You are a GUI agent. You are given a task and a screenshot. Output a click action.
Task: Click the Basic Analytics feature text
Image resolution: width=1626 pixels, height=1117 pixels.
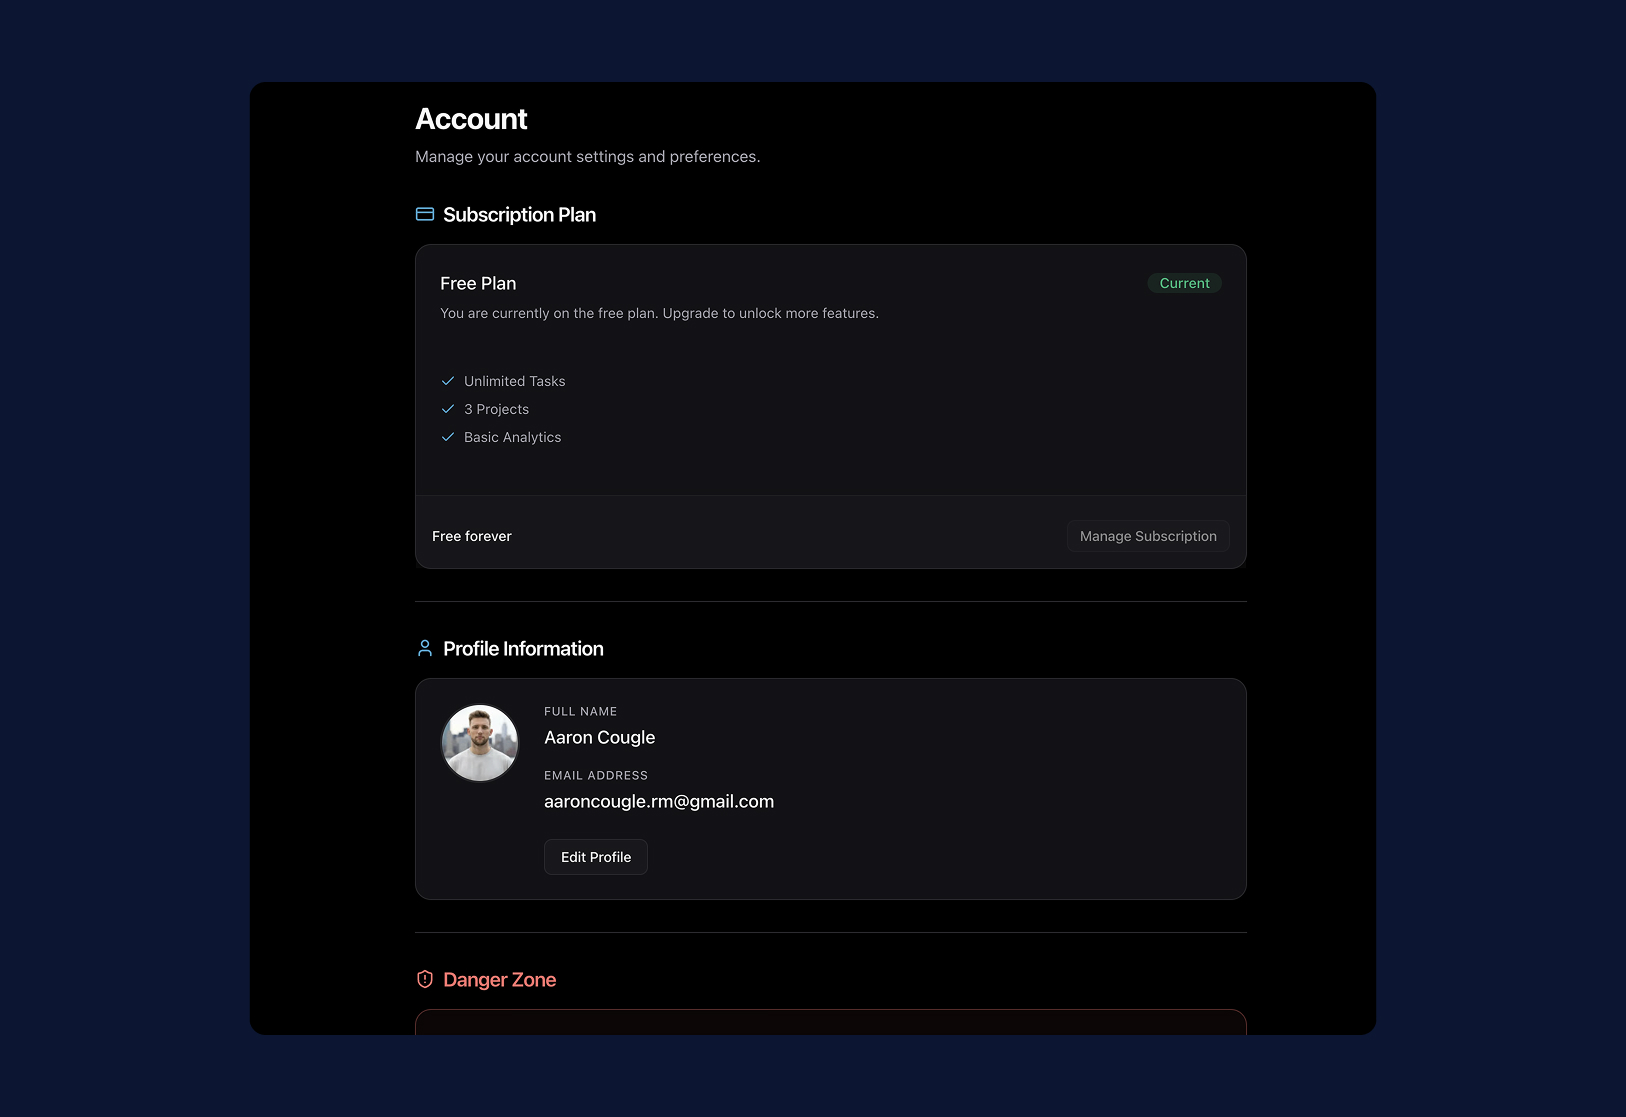pyautogui.click(x=513, y=437)
